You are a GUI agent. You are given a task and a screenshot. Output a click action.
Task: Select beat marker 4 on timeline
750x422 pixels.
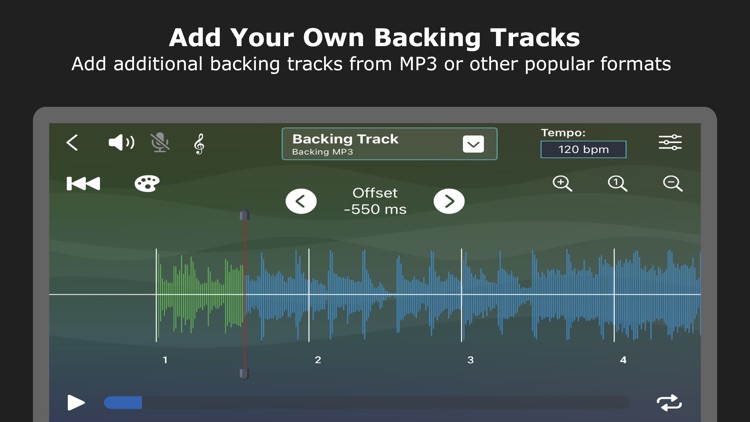(623, 360)
